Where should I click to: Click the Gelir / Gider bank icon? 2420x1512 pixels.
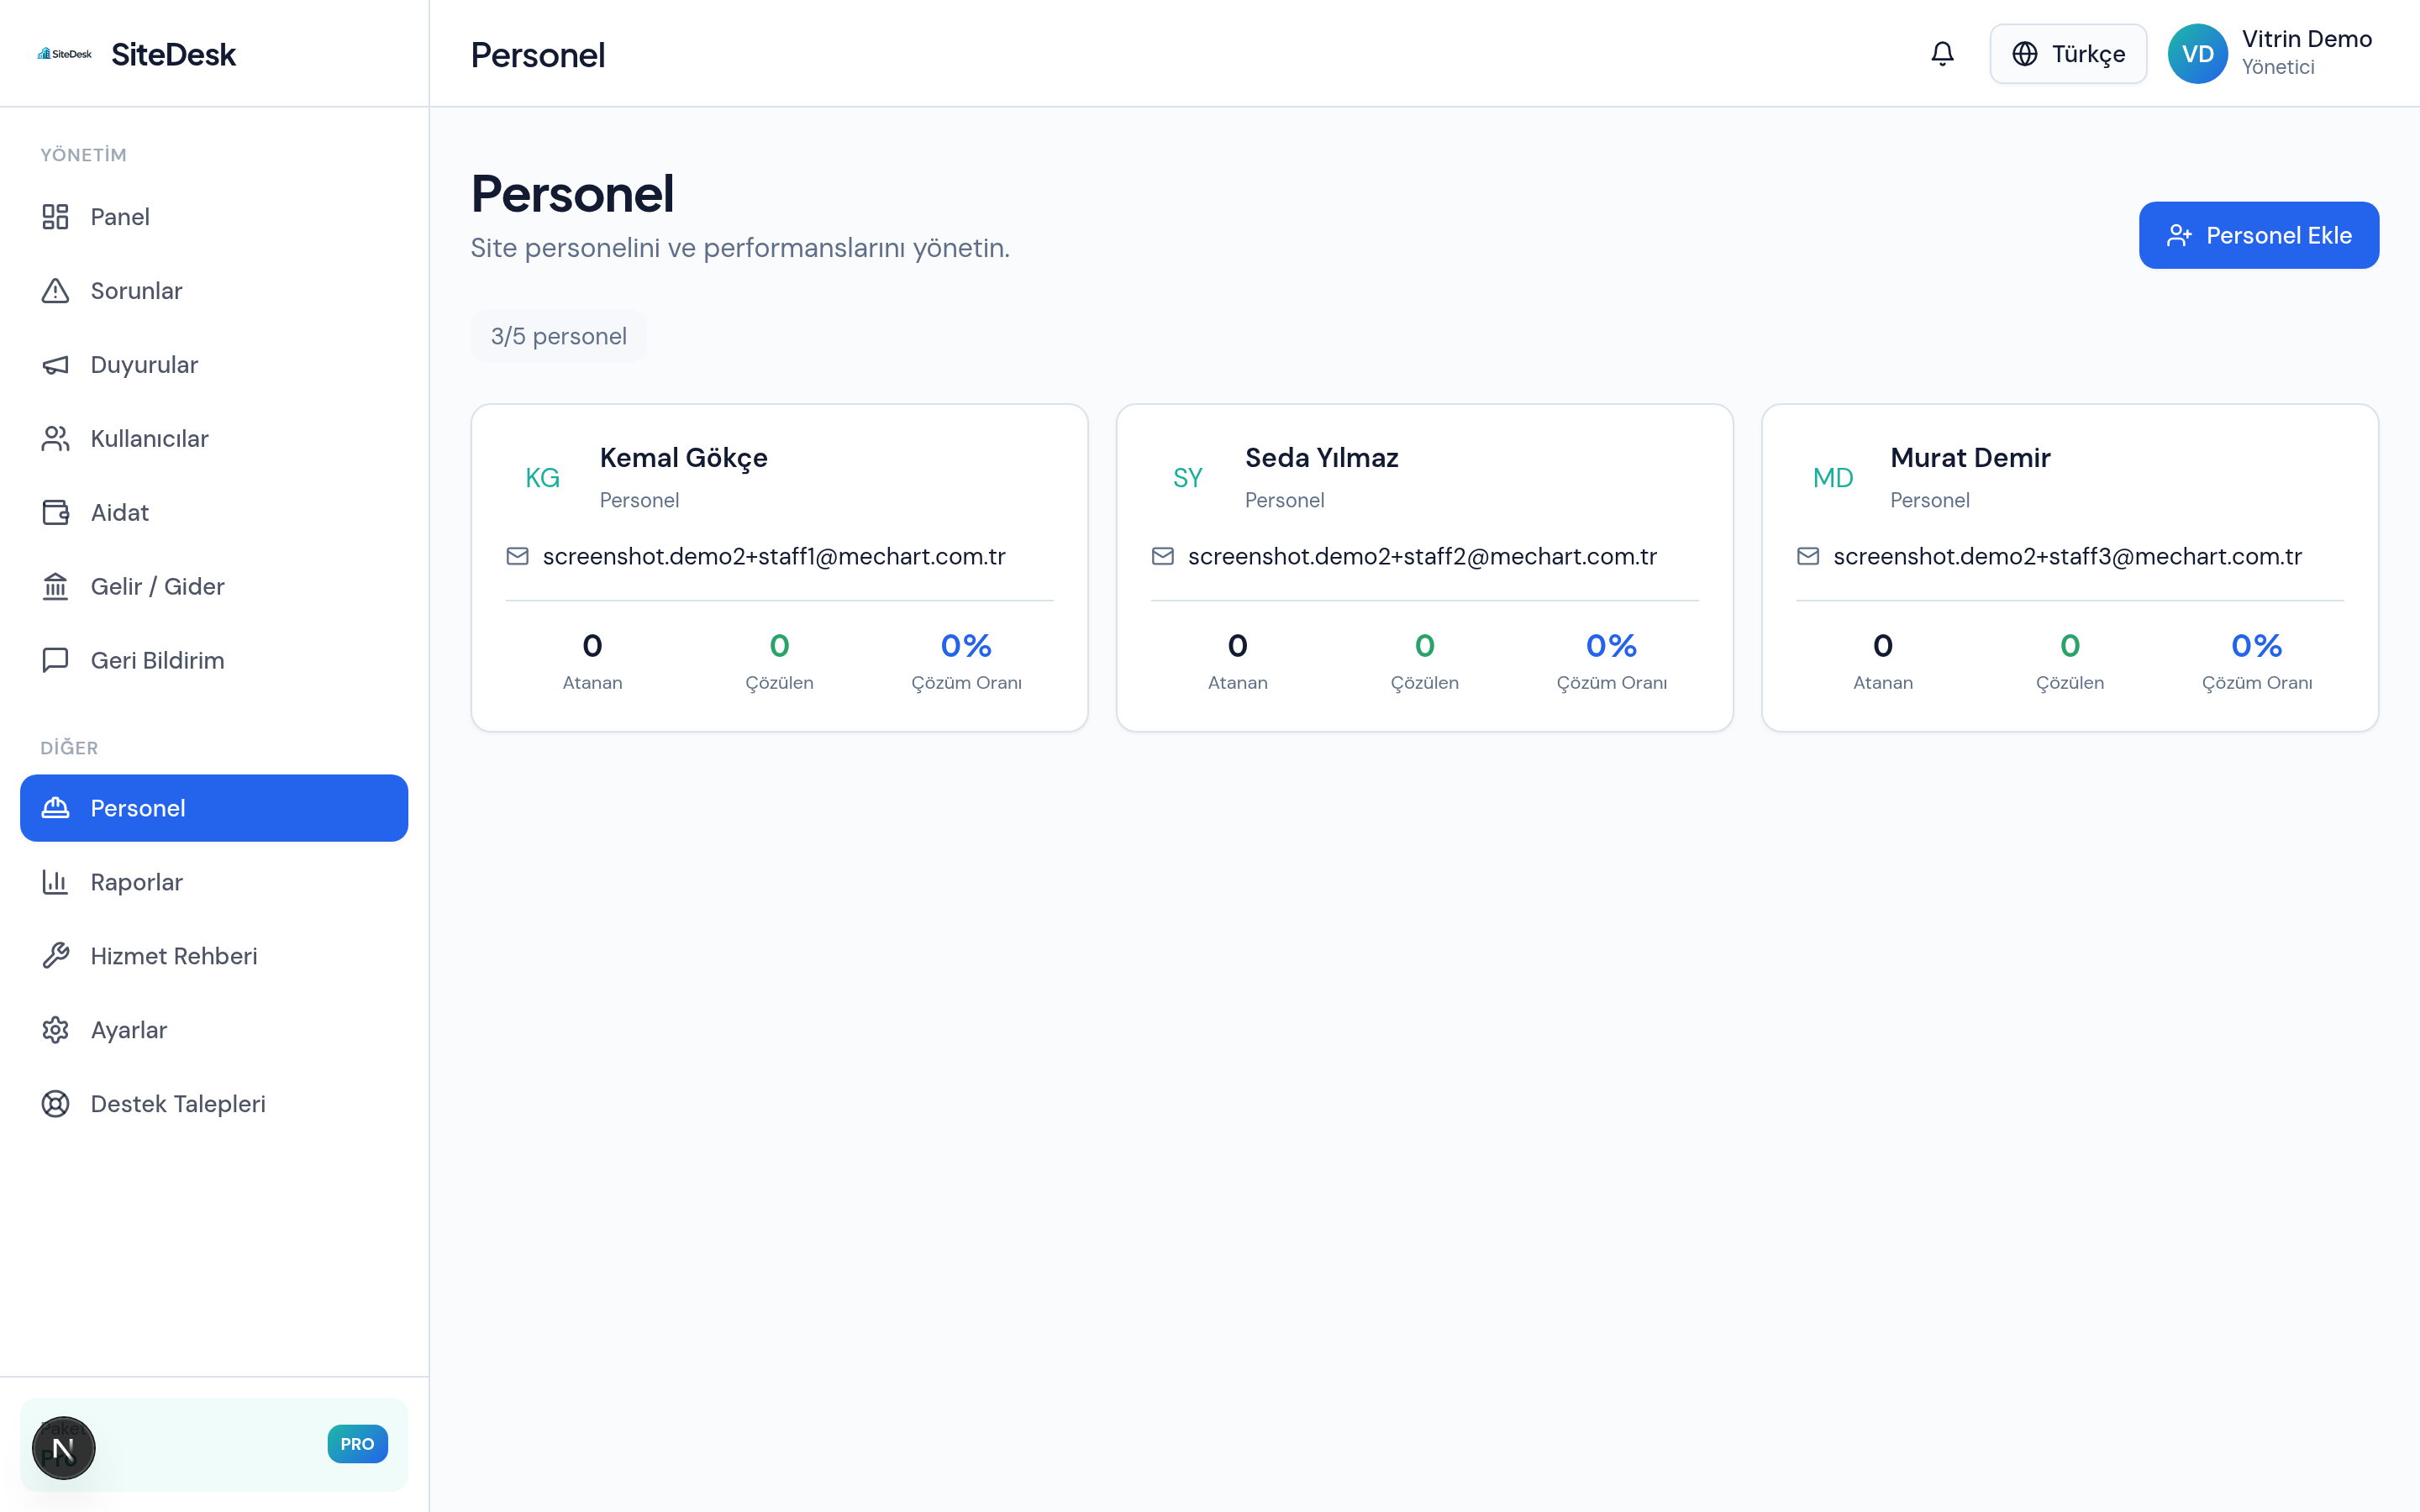[55, 587]
